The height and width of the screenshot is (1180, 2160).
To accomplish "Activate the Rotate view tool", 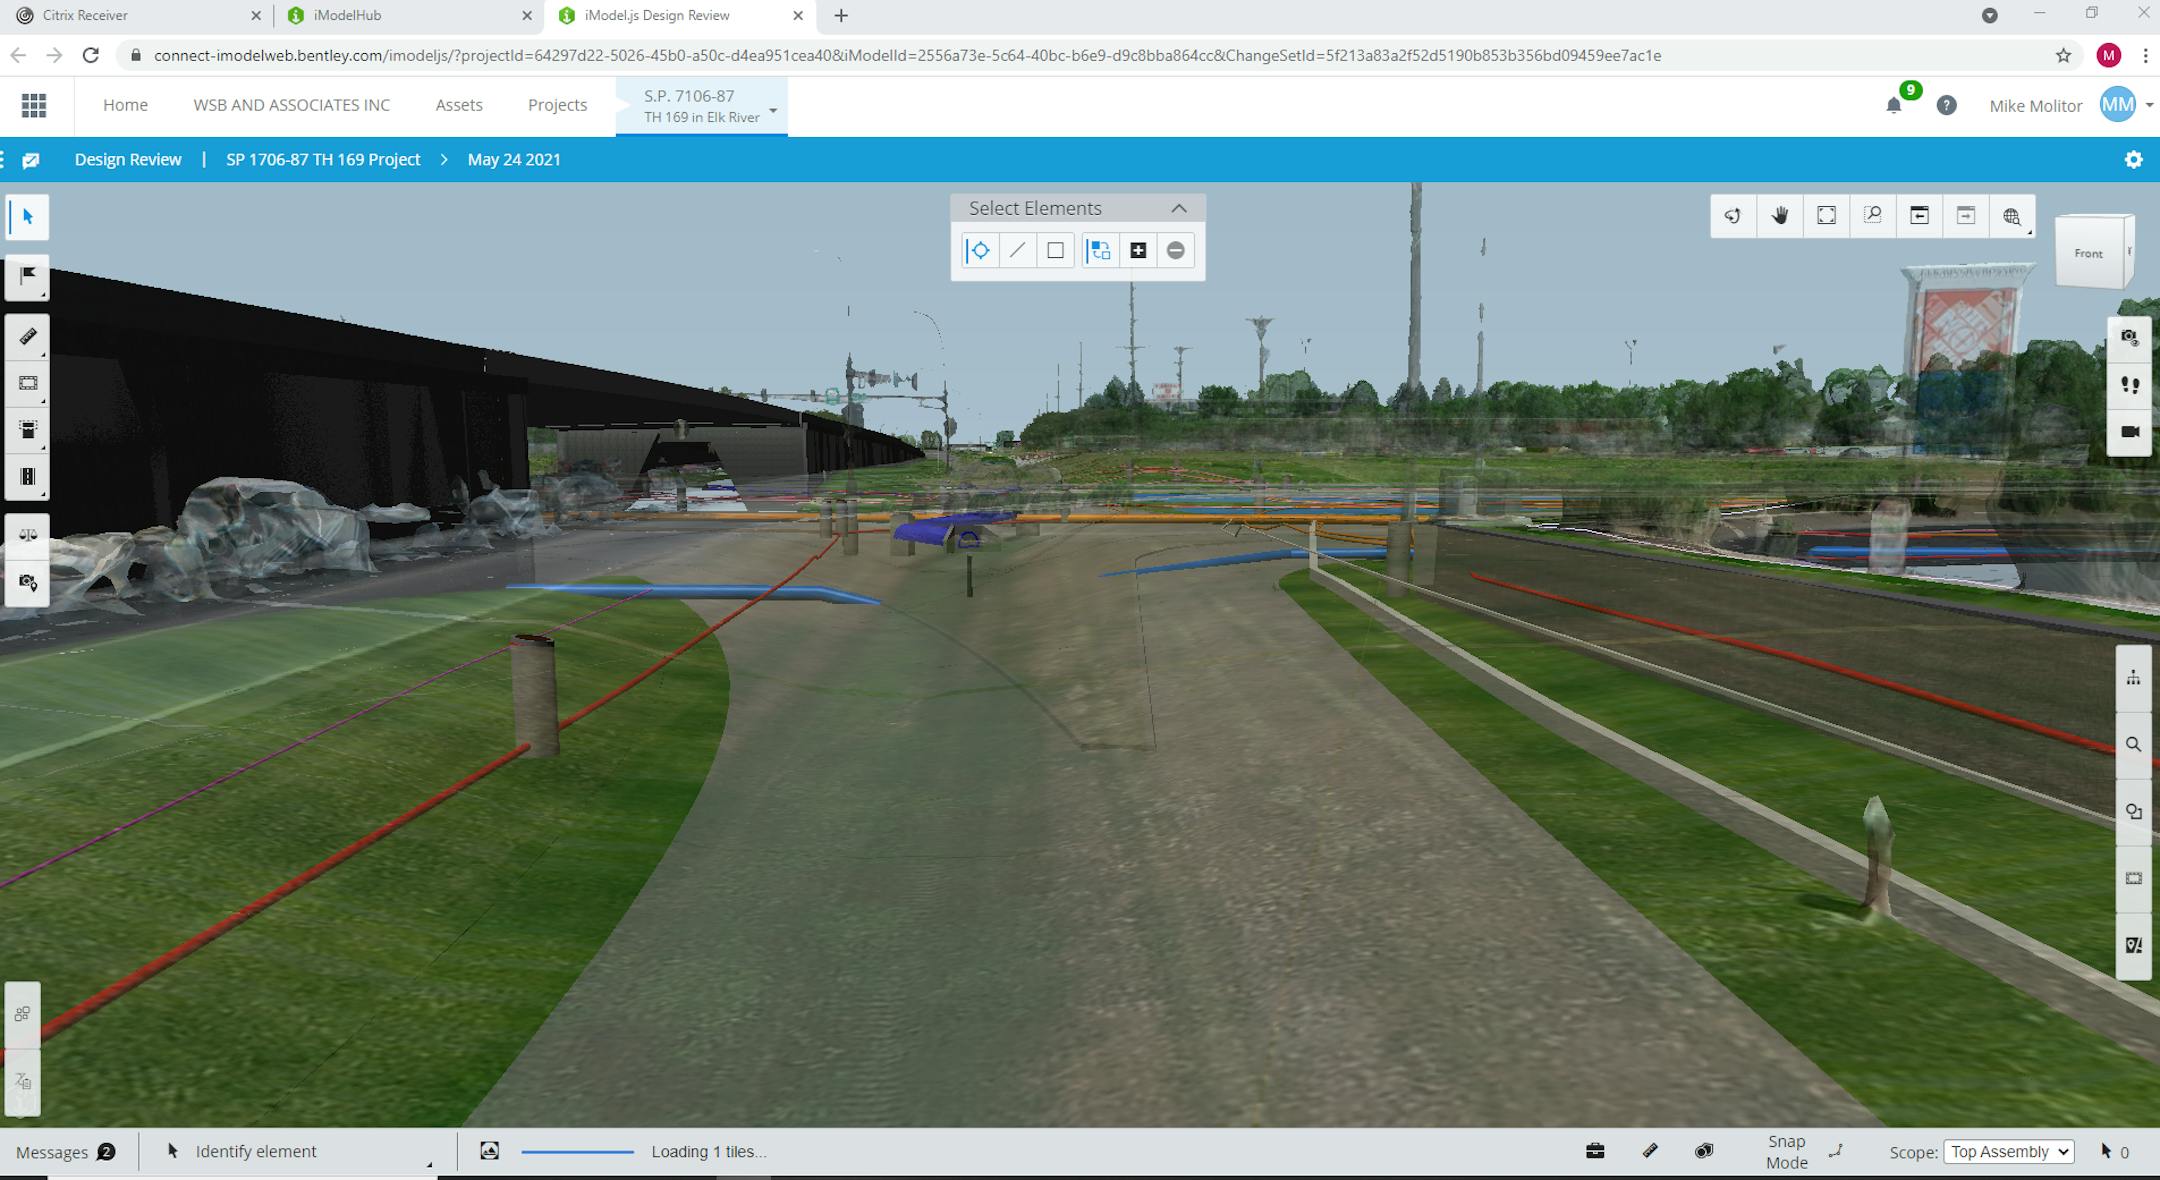I will tap(1733, 216).
